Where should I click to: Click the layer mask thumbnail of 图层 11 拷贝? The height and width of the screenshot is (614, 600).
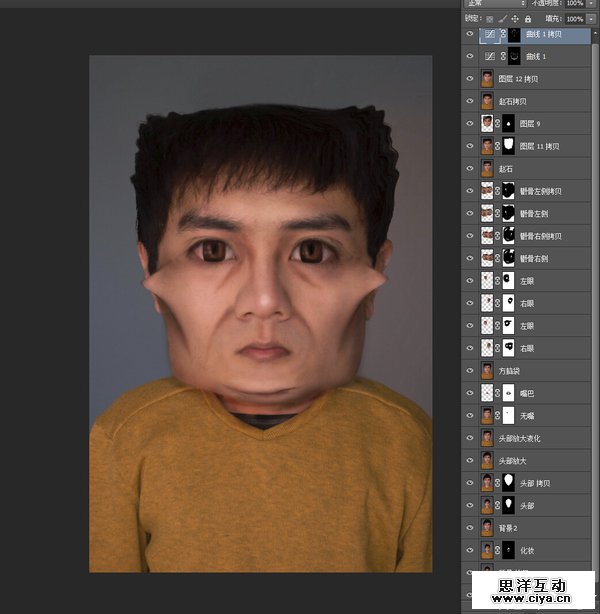point(508,146)
